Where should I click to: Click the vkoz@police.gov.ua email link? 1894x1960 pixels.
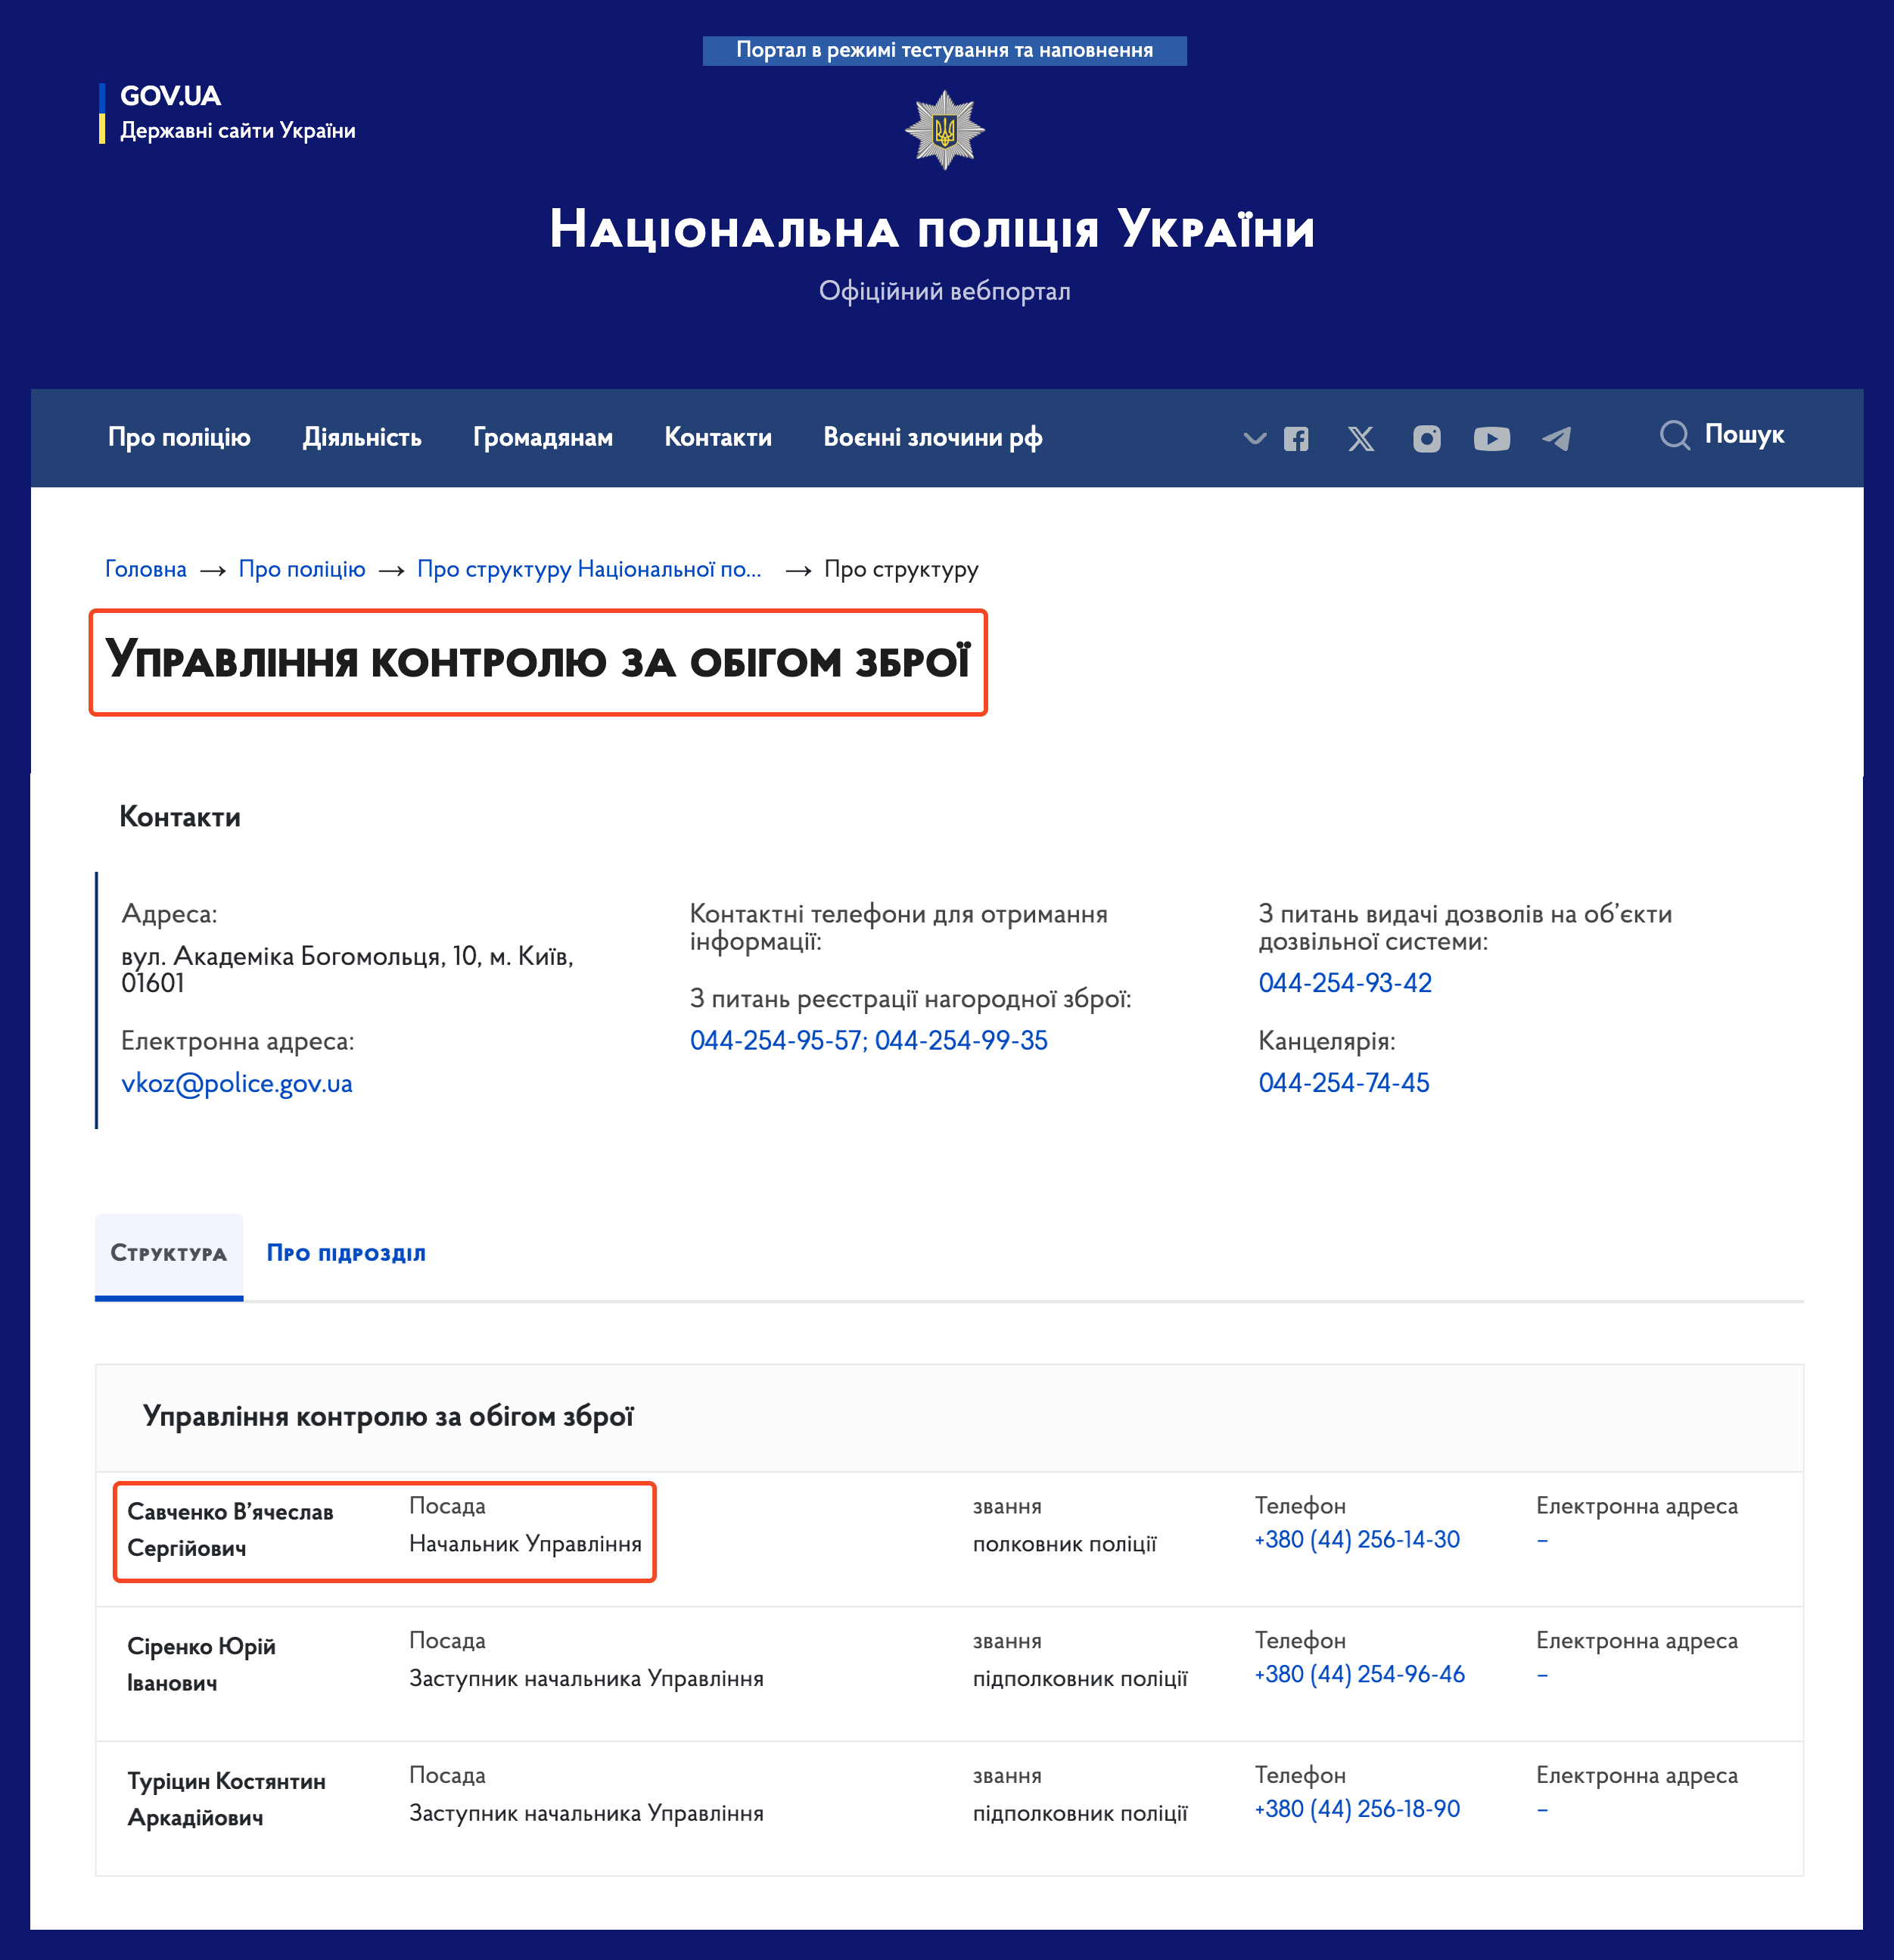coord(237,1084)
